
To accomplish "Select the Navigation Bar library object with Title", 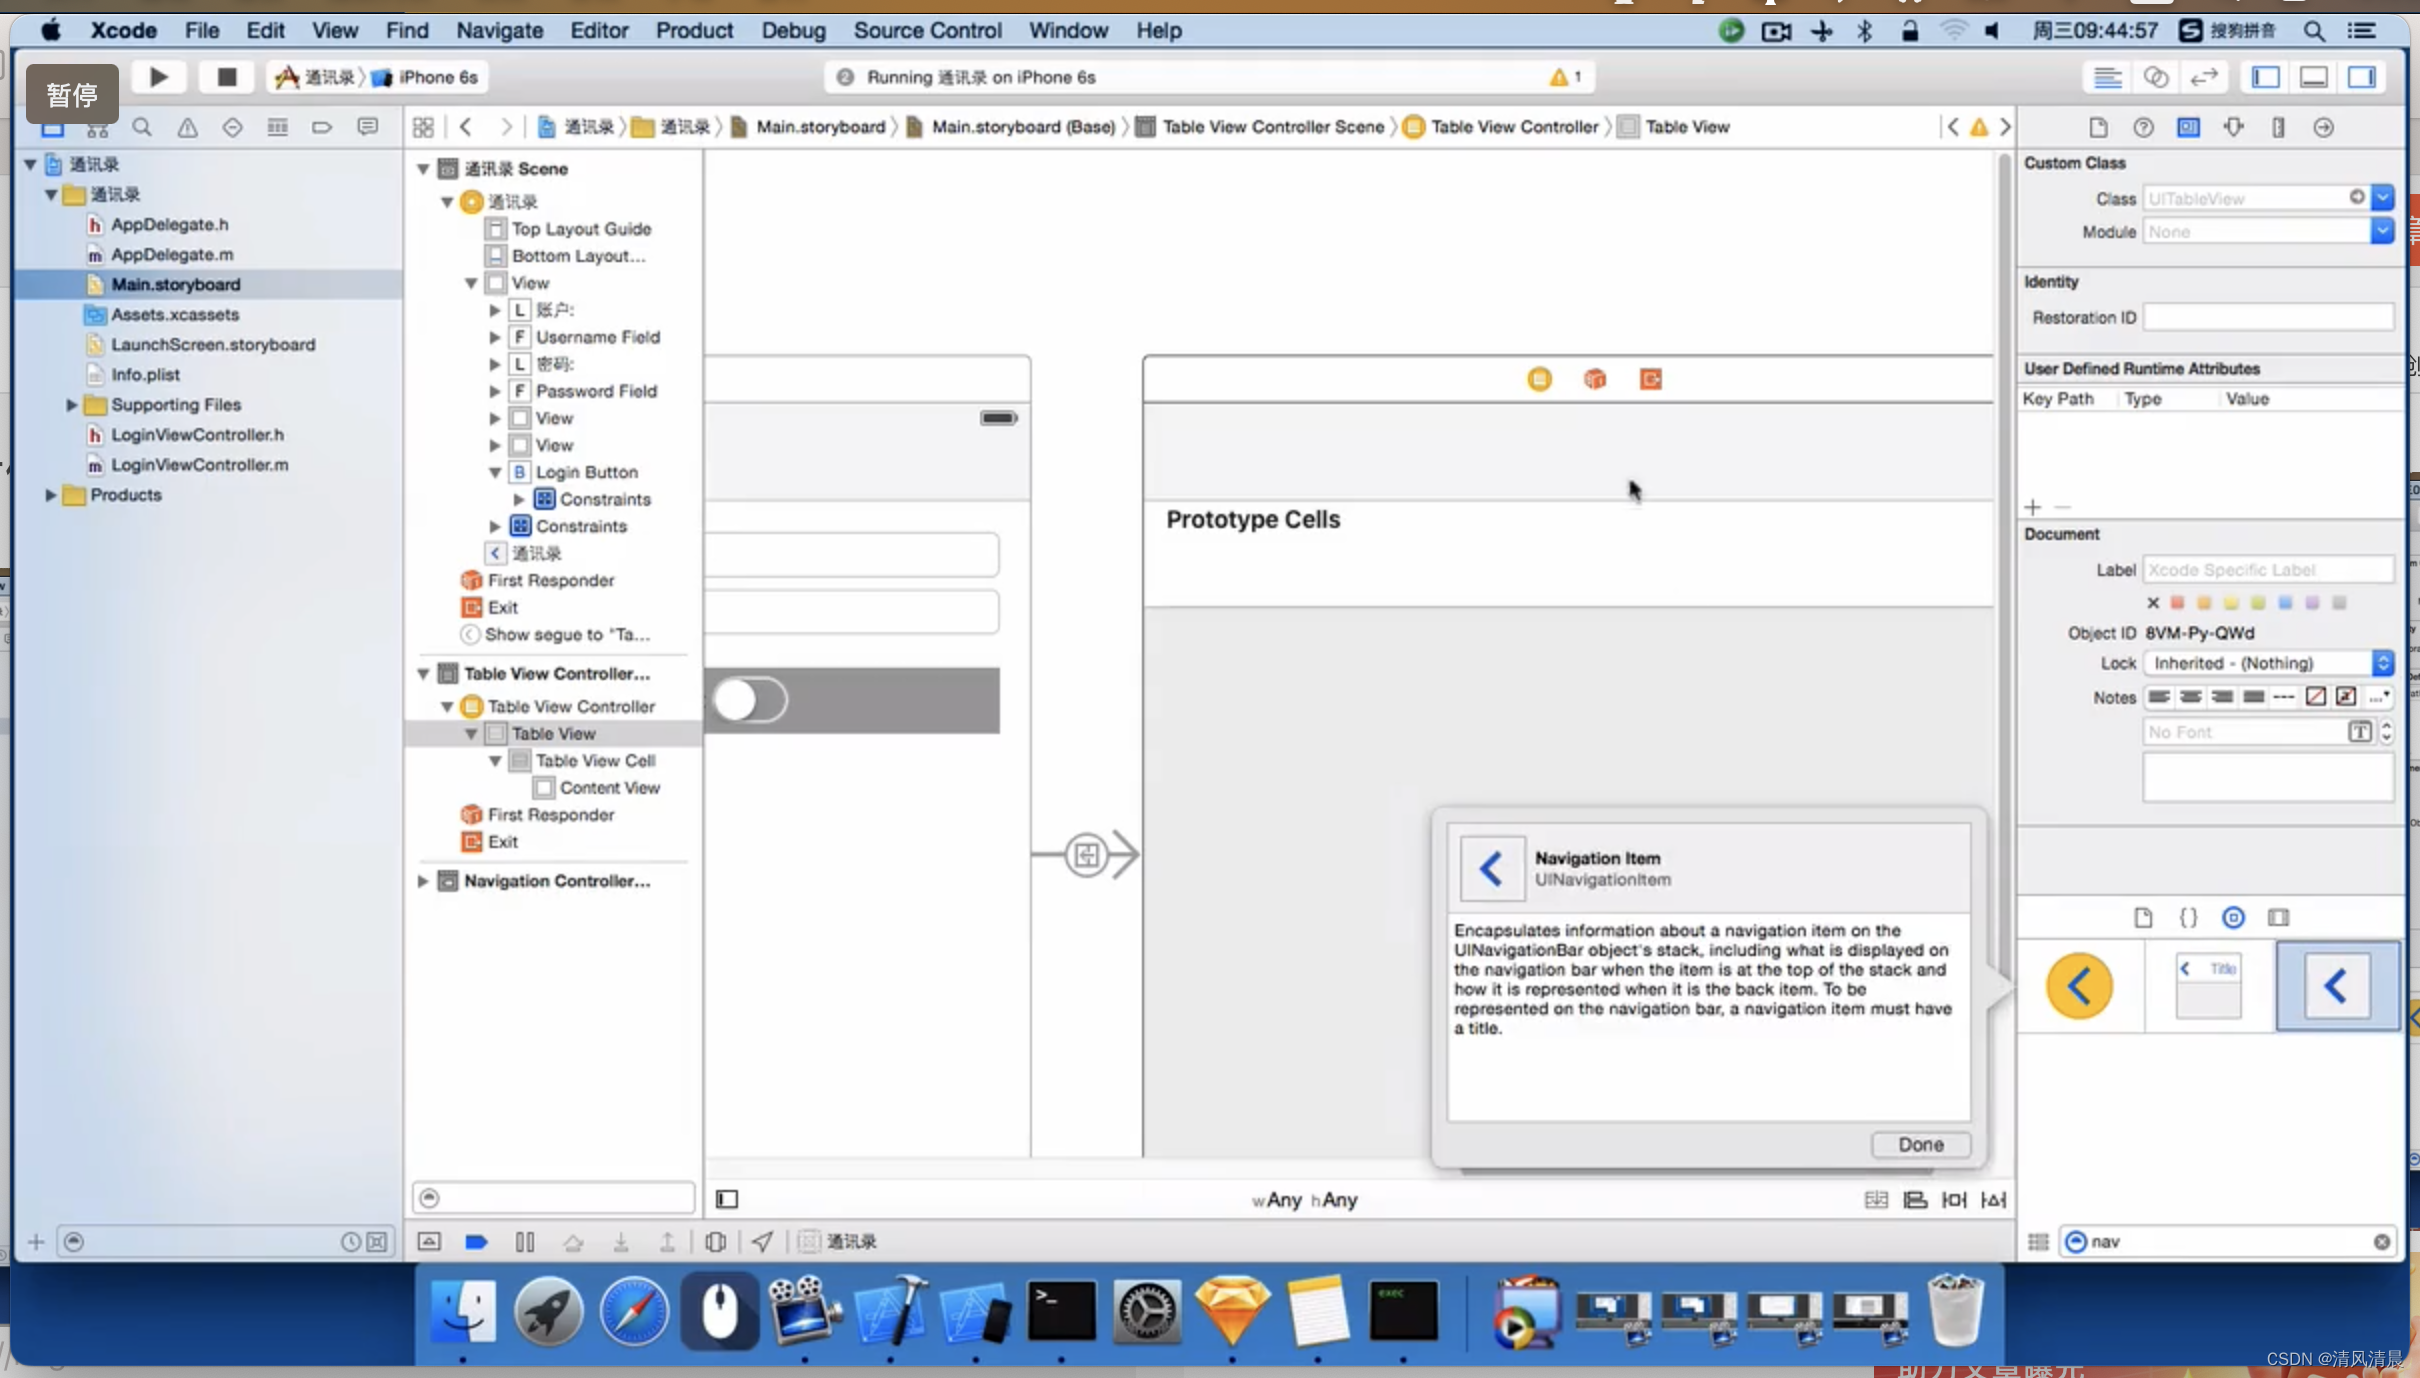I will (2209, 986).
